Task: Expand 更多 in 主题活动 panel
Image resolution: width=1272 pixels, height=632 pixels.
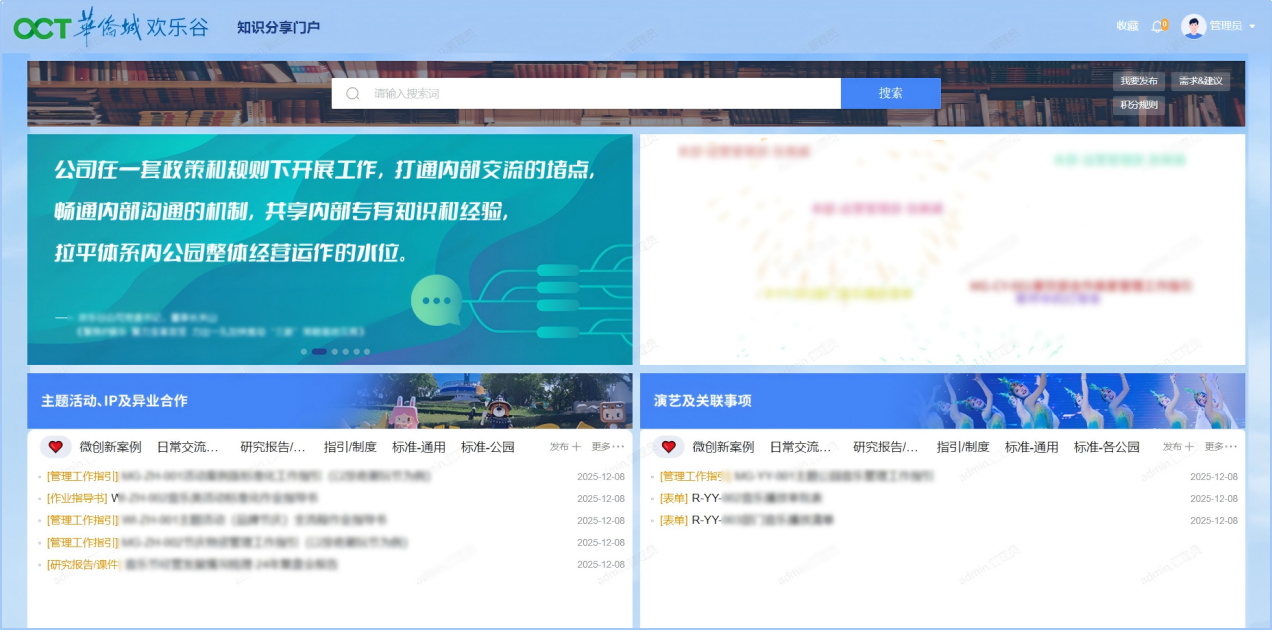Action: pyautogui.click(x=607, y=447)
